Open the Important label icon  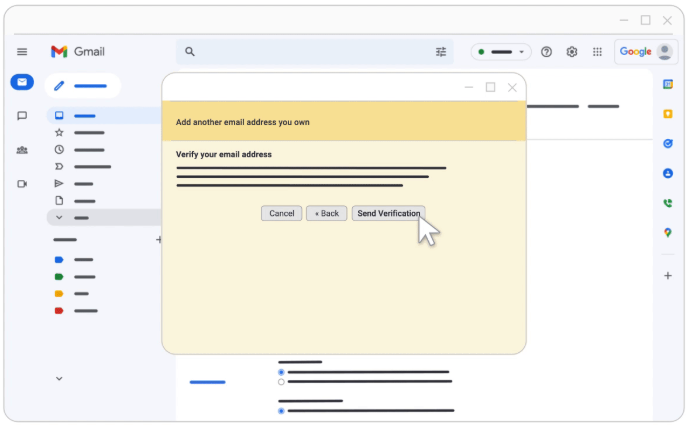[x=59, y=167]
